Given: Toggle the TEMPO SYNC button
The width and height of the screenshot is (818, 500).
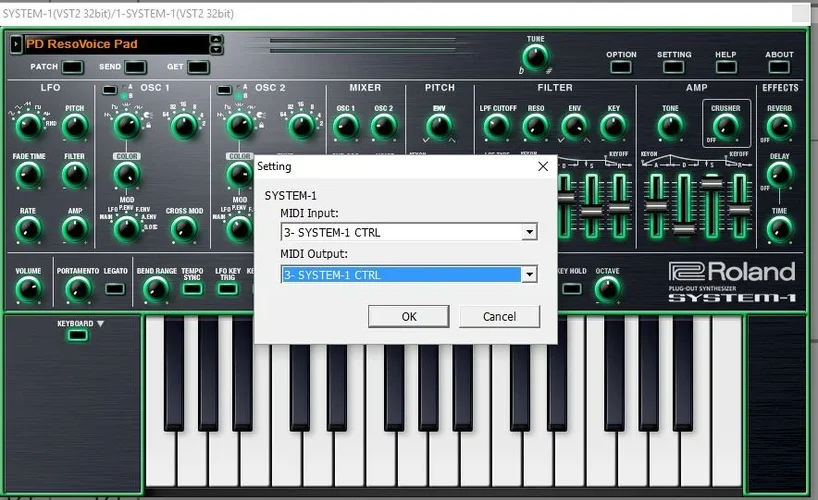Looking at the screenshot, I should tap(192, 289).
